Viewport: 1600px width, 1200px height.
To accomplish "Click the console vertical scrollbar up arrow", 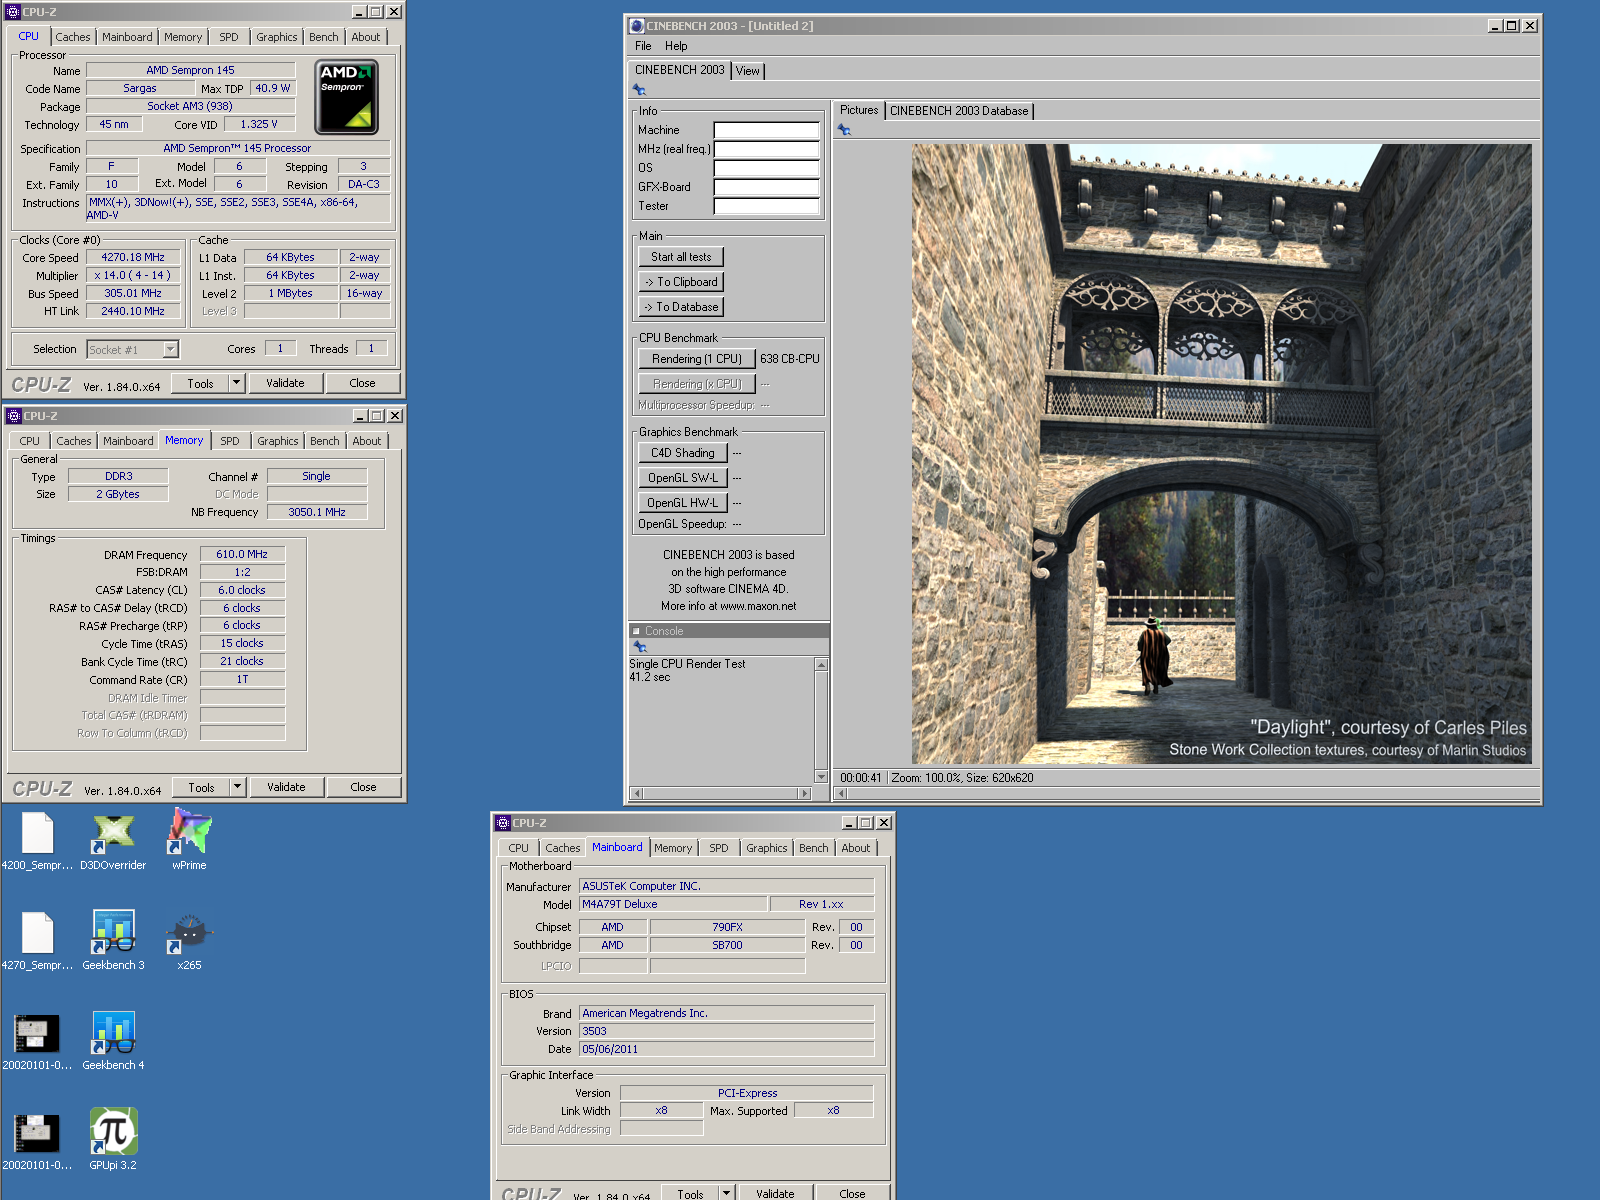I will (x=821, y=665).
